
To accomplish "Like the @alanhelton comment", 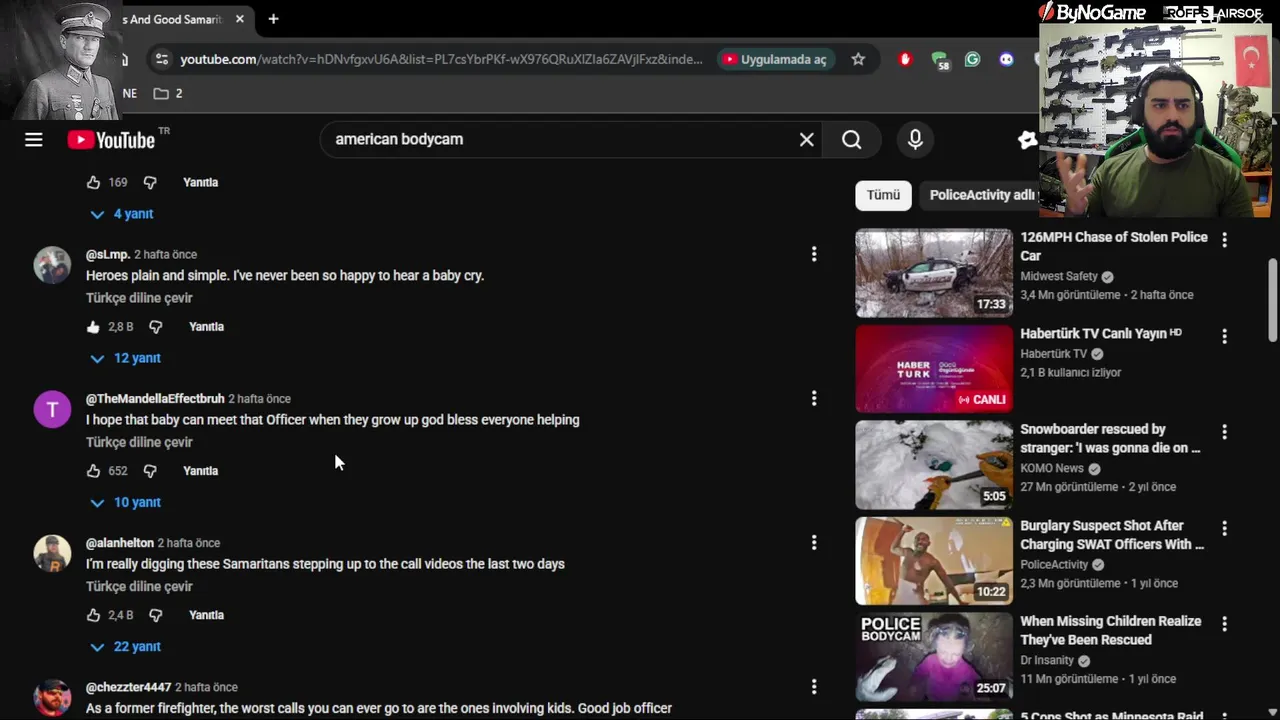I will (93, 615).
